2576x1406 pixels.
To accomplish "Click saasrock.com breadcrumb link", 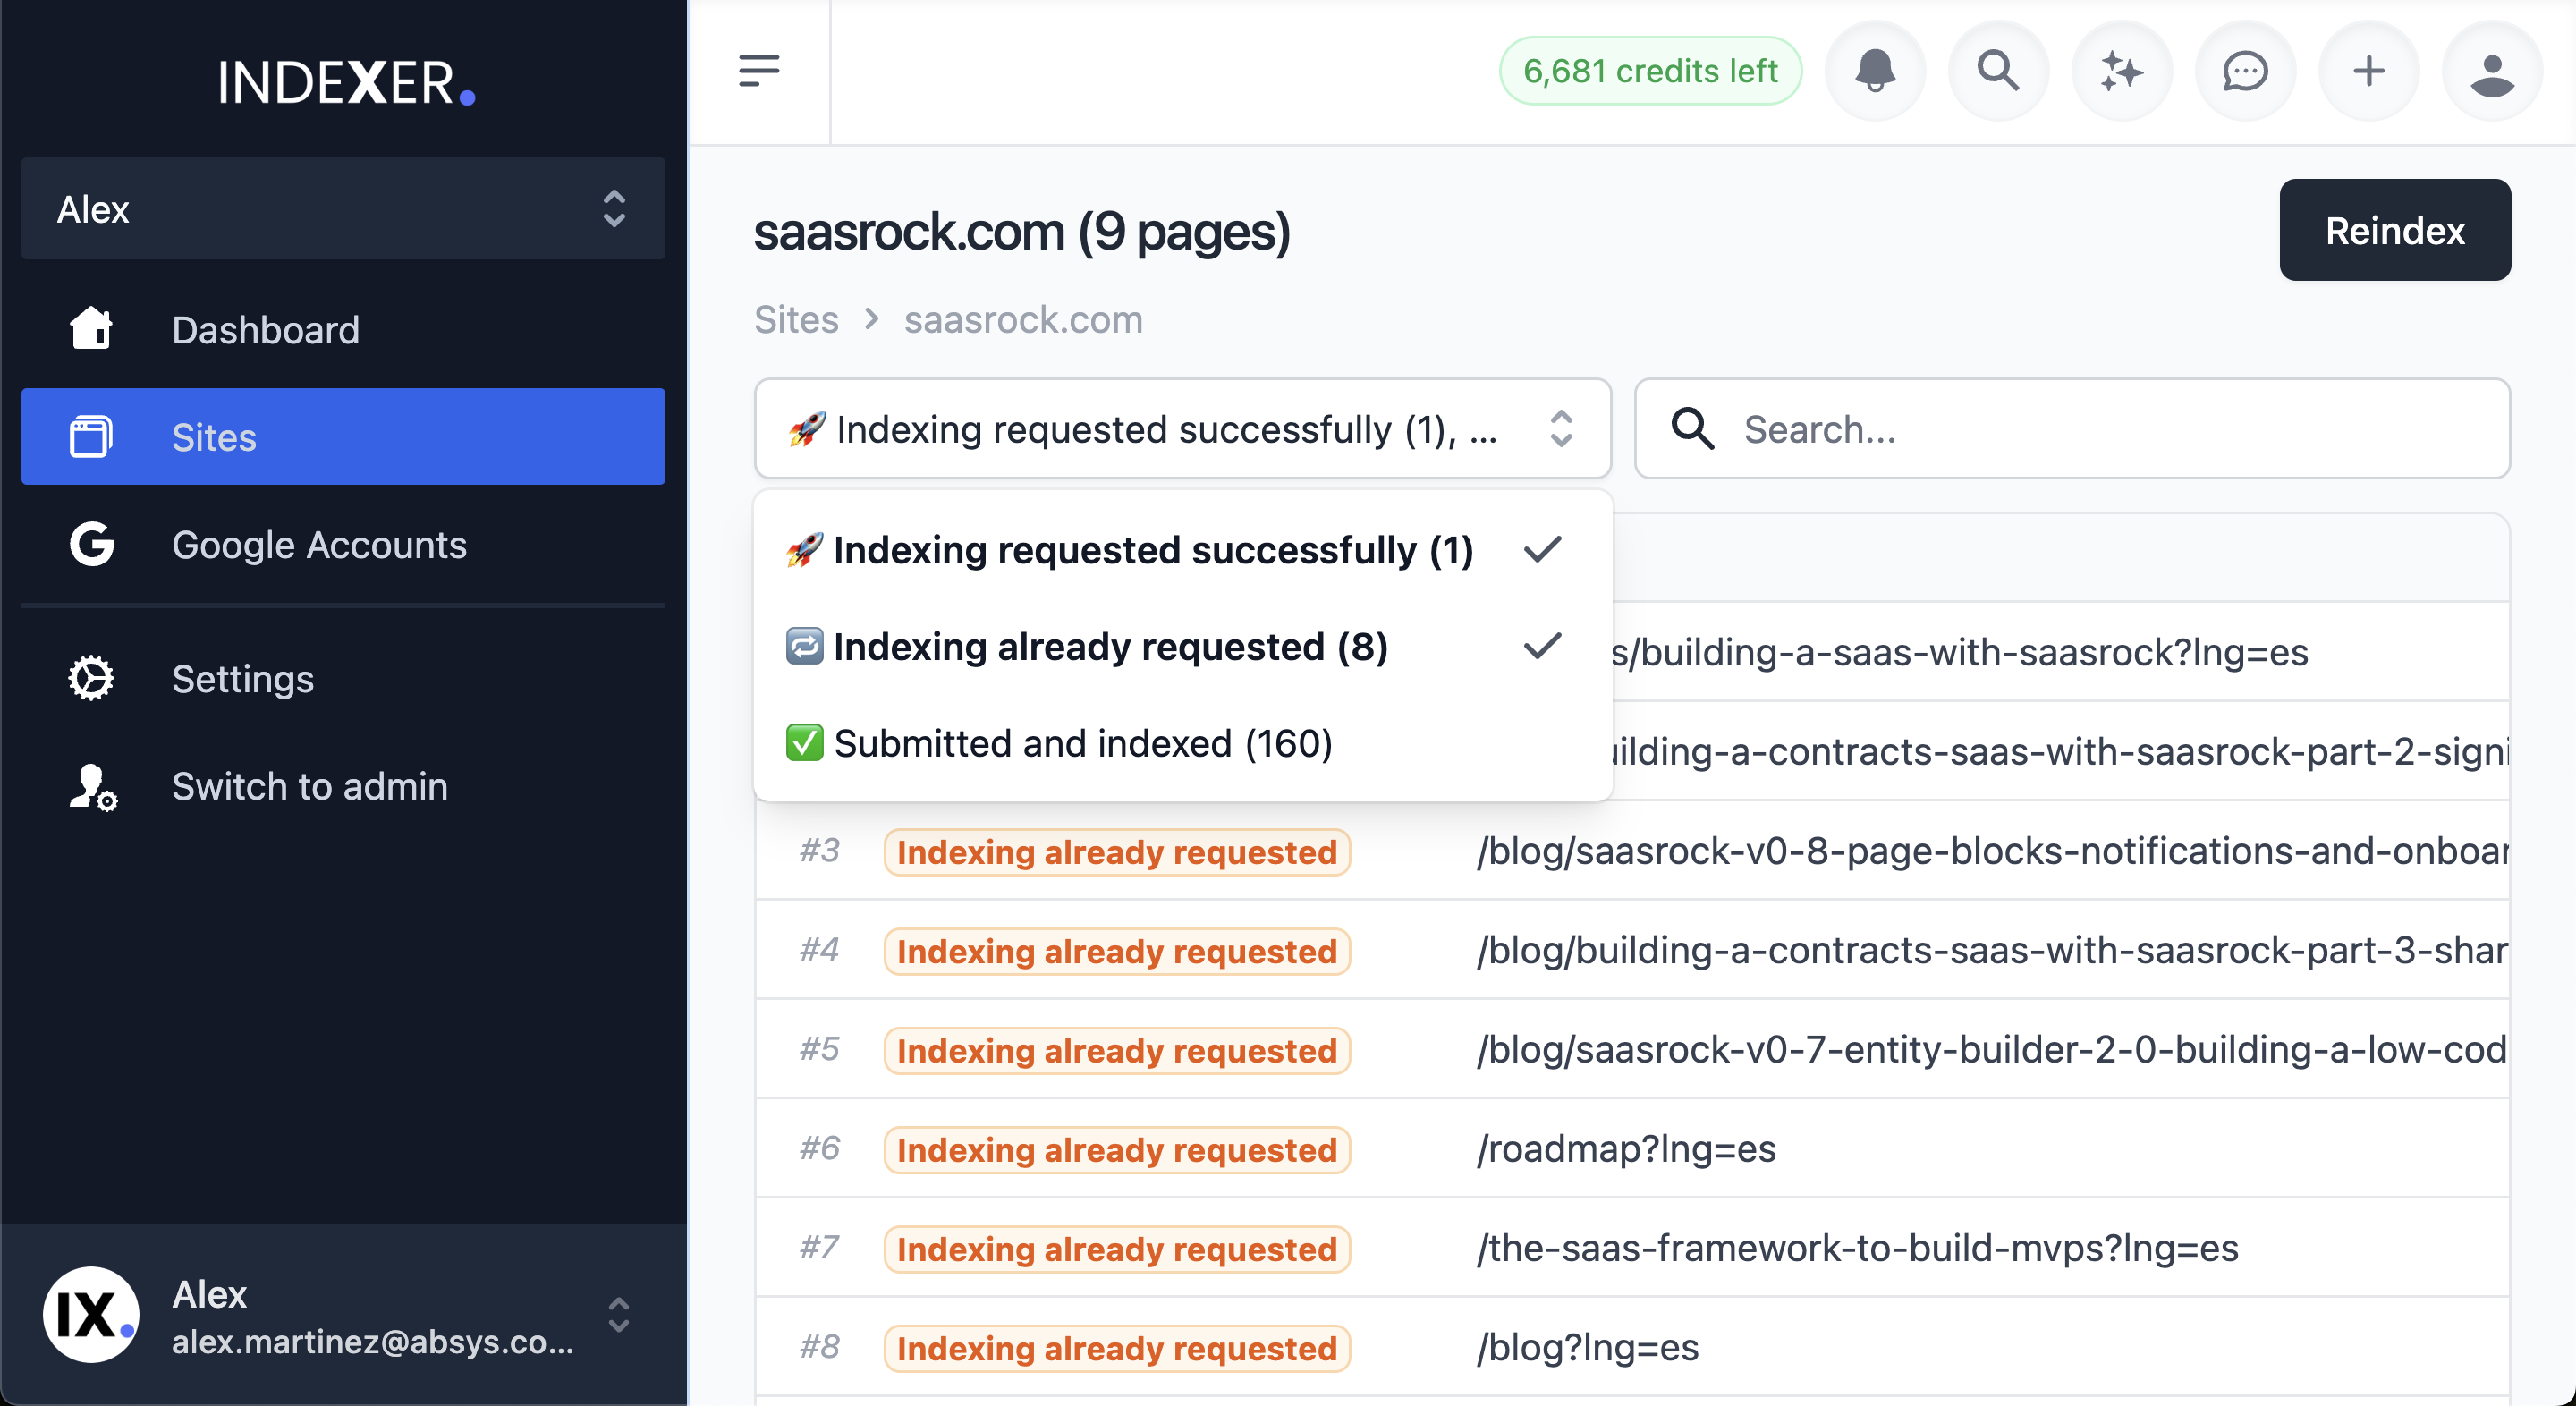I will (x=1023, y=319).
